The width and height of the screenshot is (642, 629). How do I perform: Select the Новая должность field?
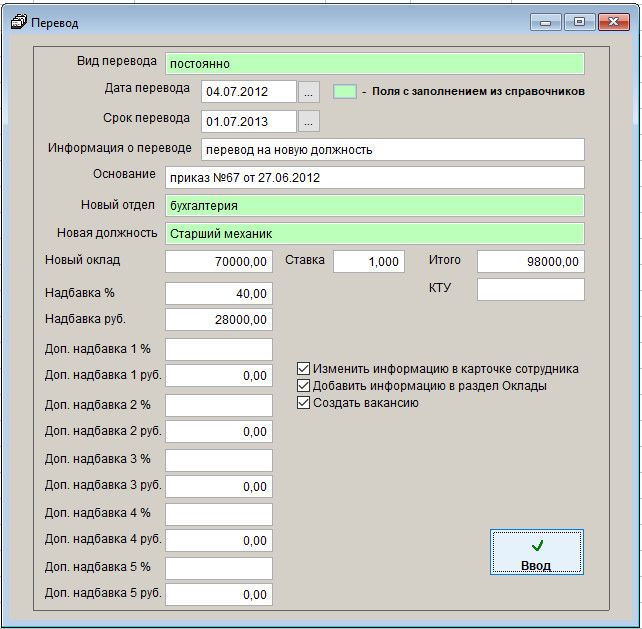pos(374,234)
